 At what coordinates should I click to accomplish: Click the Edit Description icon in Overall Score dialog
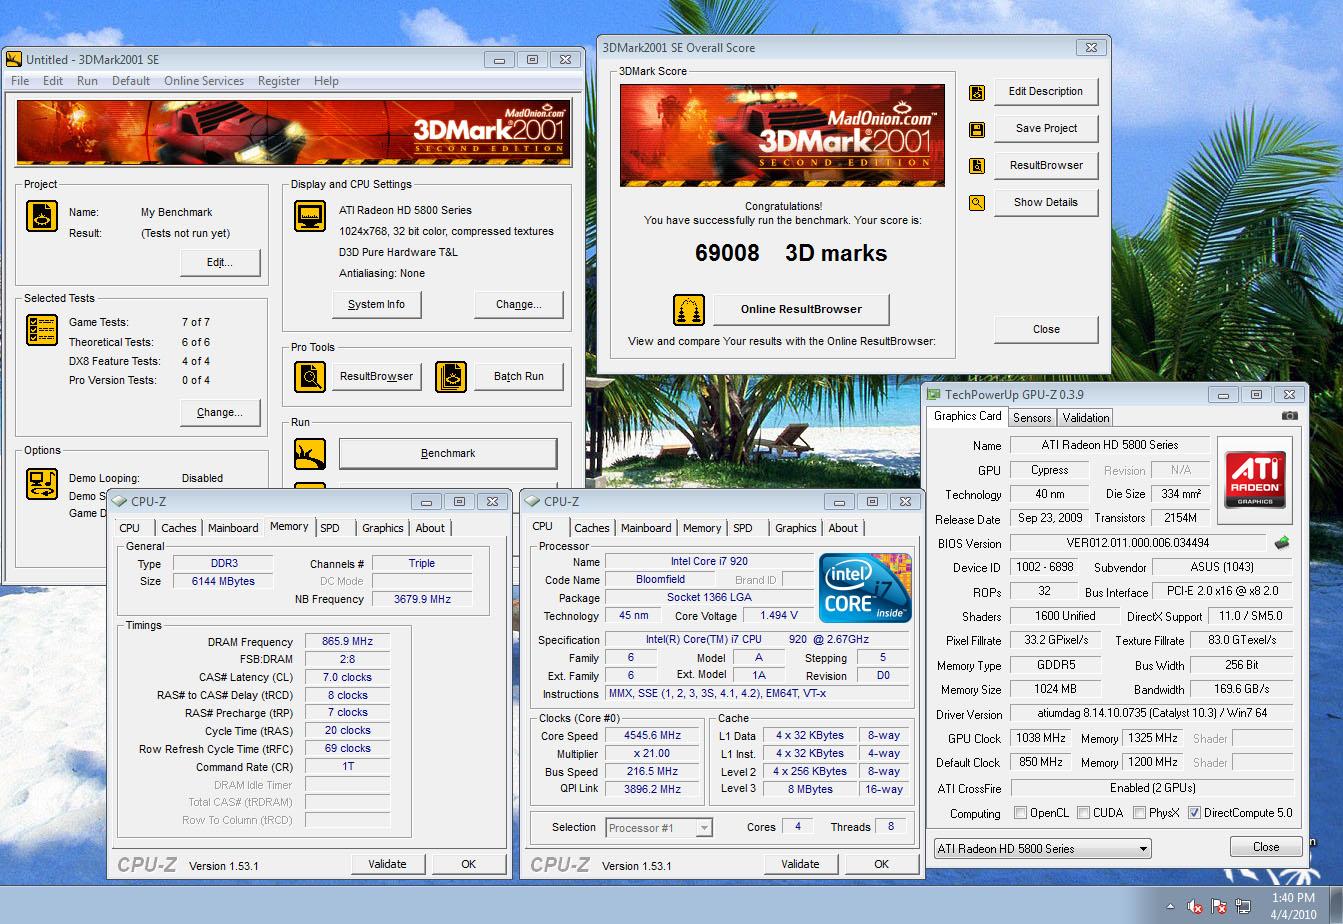[x=977, y=92]
